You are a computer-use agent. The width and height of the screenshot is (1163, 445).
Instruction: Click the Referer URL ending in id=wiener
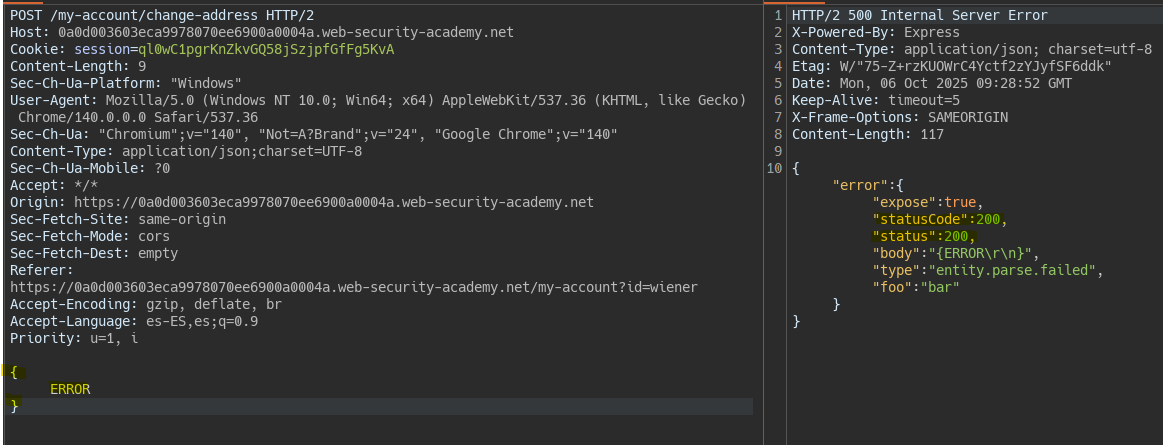[353, 287]
